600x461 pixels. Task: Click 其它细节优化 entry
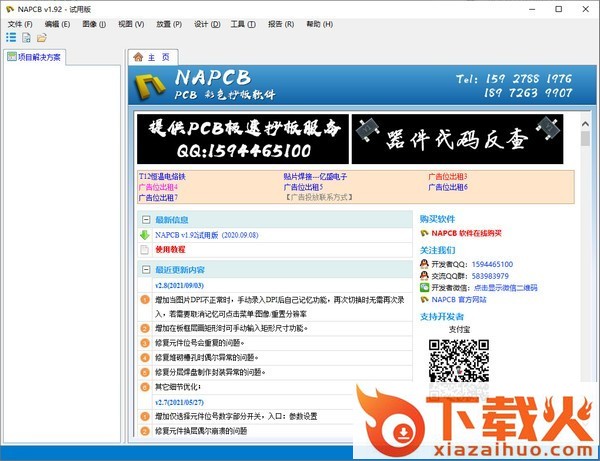coord(178,387)
